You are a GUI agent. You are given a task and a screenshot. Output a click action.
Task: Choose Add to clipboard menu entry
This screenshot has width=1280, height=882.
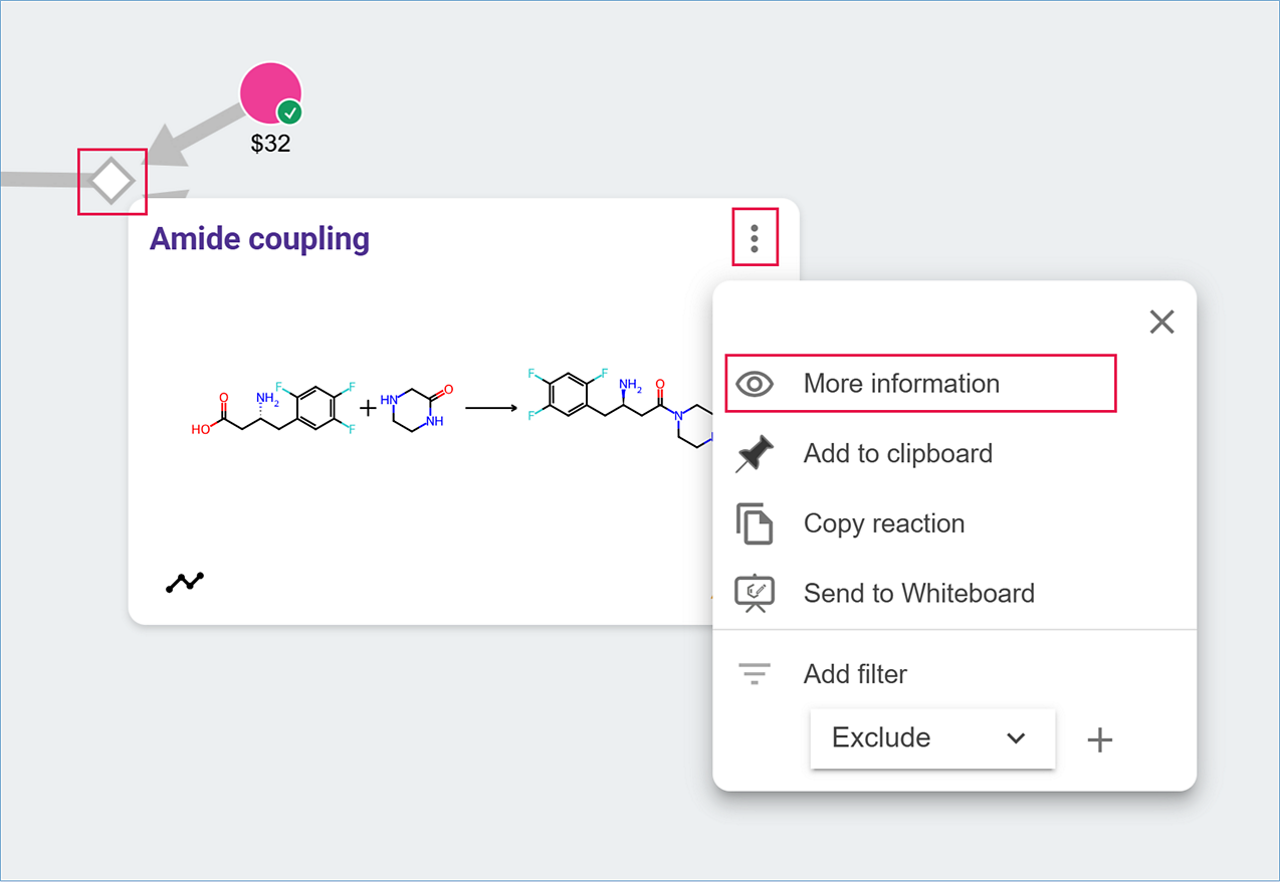point(897,454)
